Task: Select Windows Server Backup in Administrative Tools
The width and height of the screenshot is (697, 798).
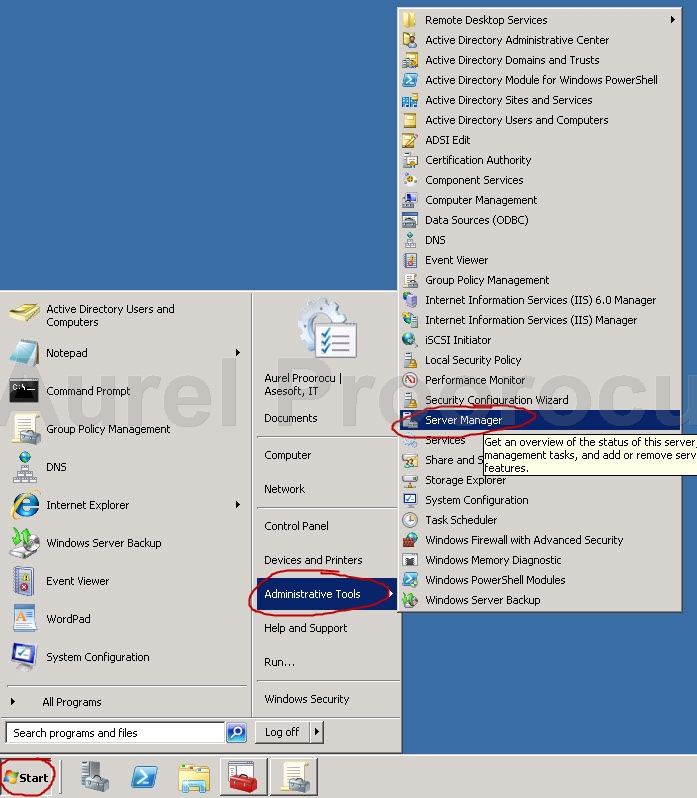Action: (540, 600)
